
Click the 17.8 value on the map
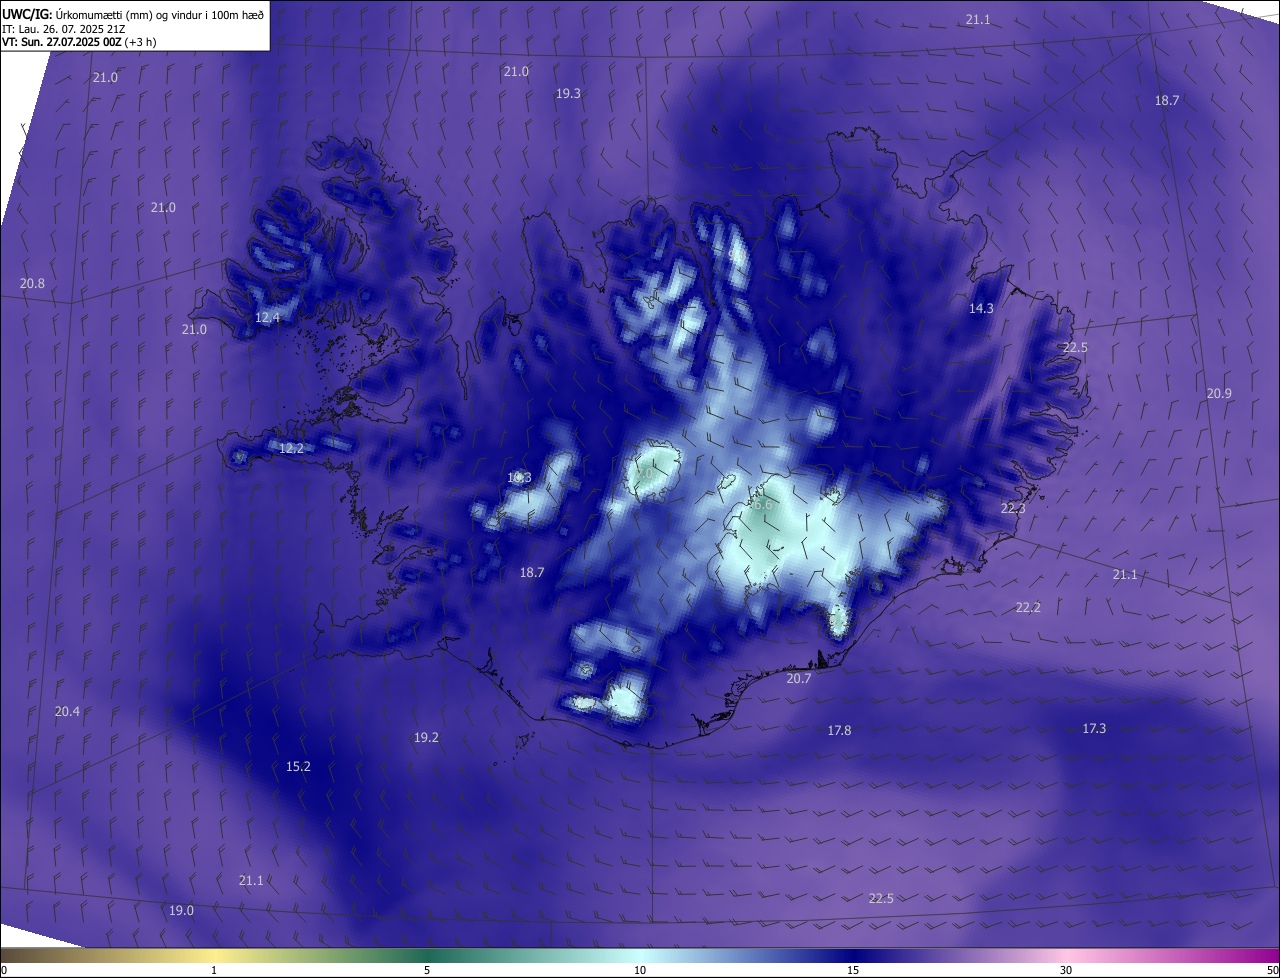(x=839, y=731)
